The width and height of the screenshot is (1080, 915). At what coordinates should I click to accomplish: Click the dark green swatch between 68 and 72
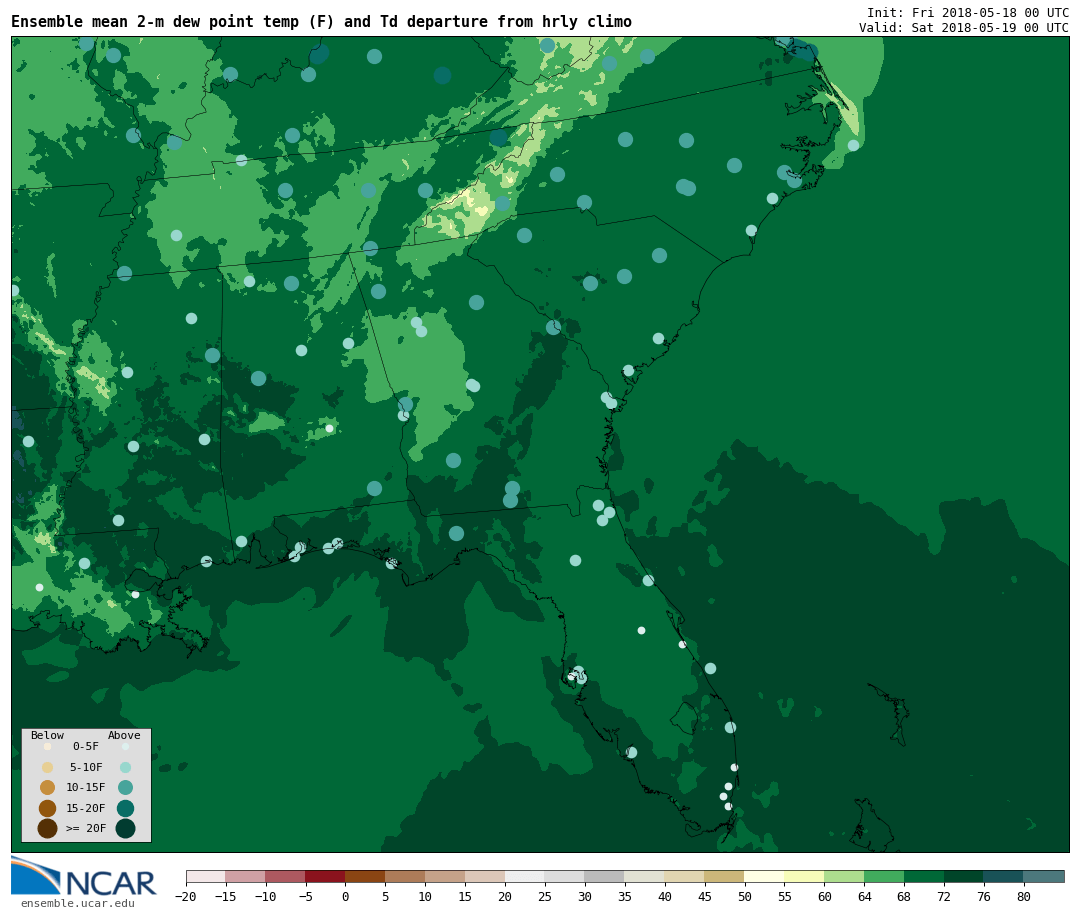[x=924, y=876]
